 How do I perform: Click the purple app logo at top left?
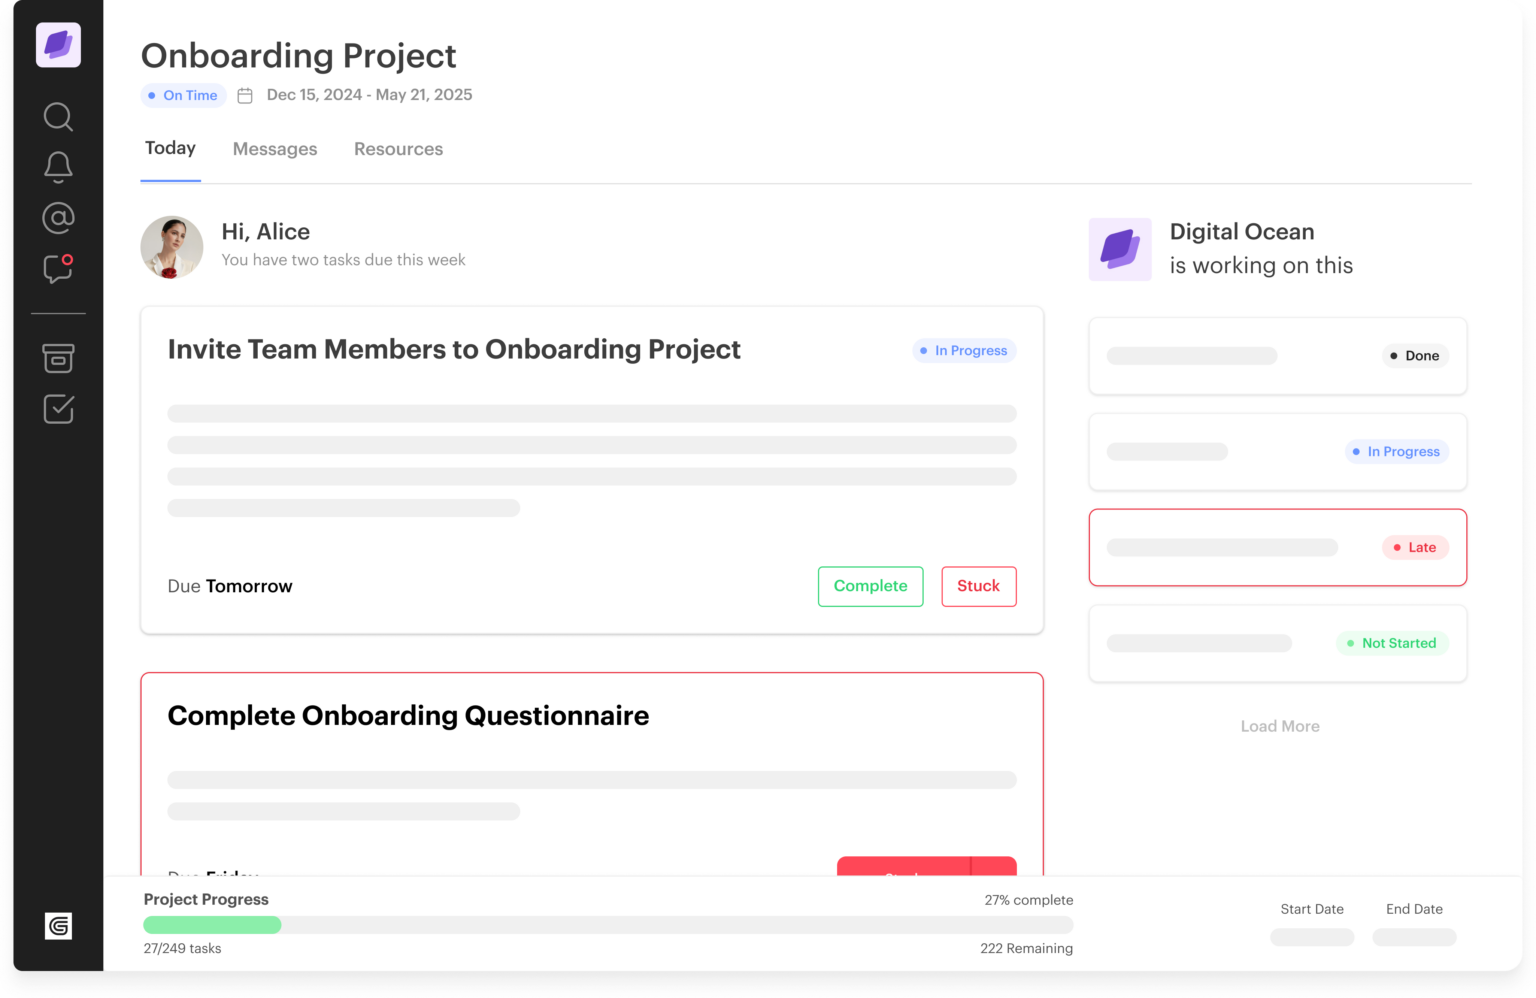tap(58, 45)
